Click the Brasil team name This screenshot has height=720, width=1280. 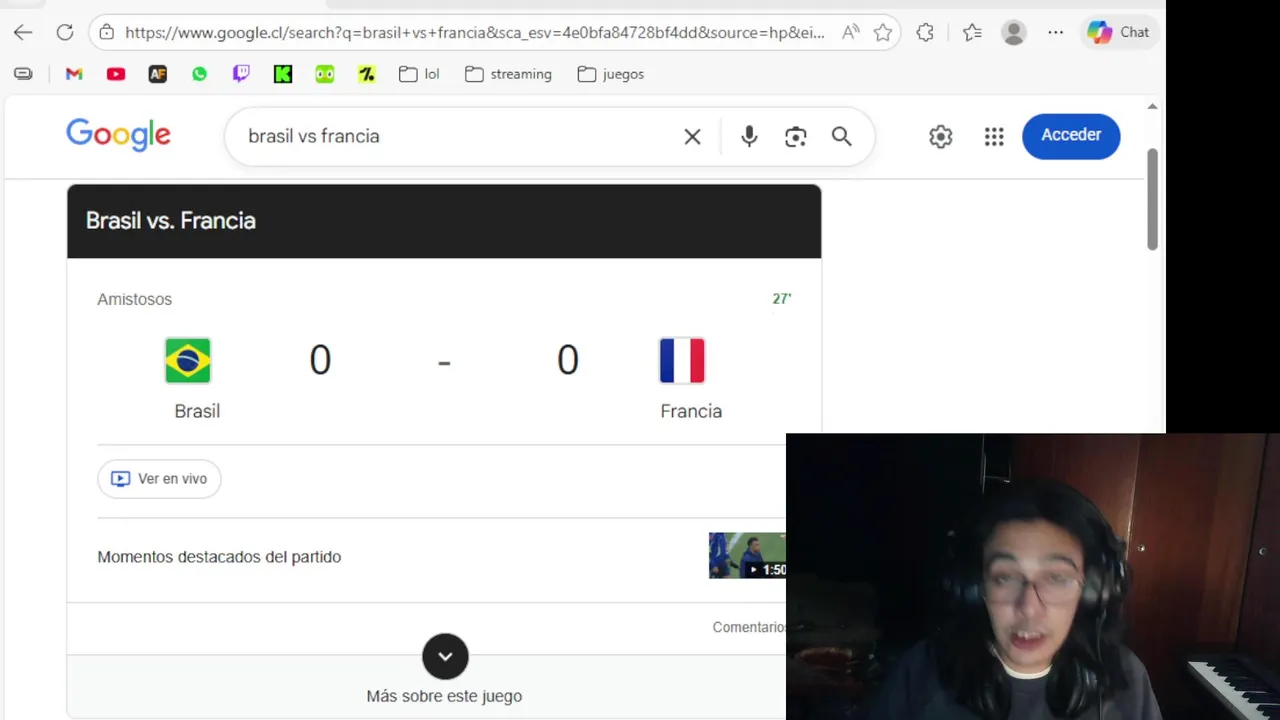pyautogui.click(x=197, y=411)
